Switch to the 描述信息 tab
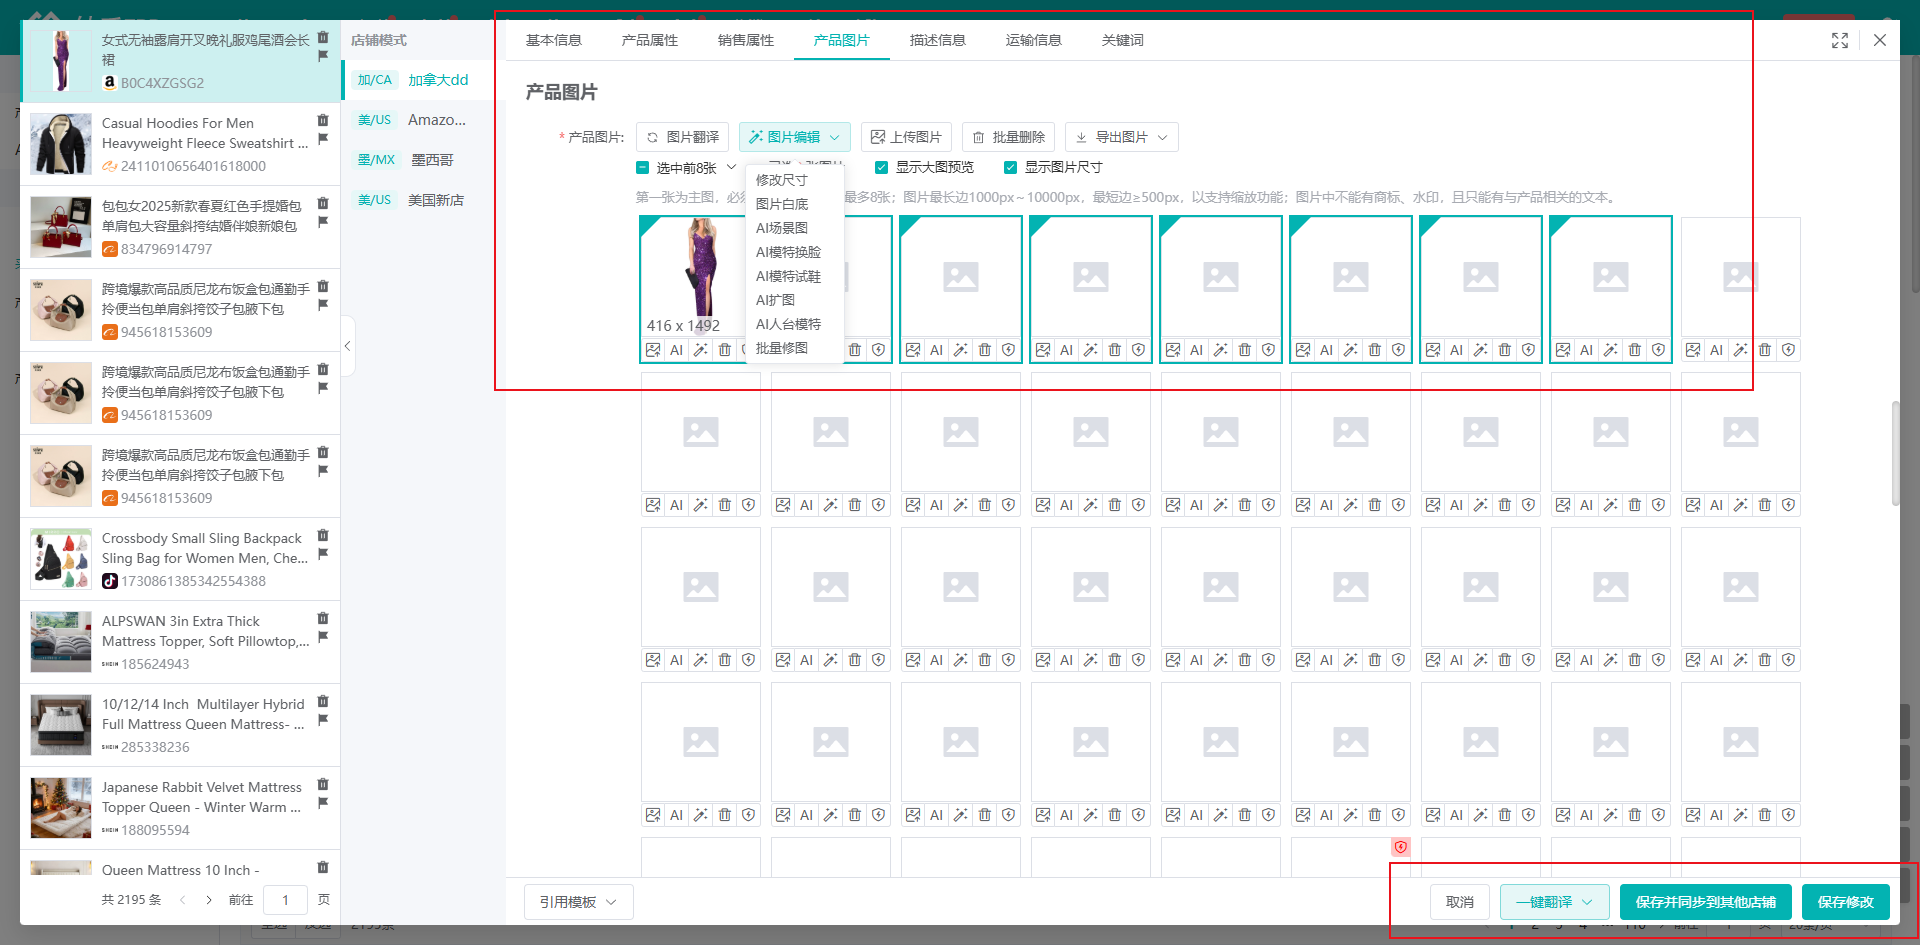The image size is (1920, 945). coord(937,40)
